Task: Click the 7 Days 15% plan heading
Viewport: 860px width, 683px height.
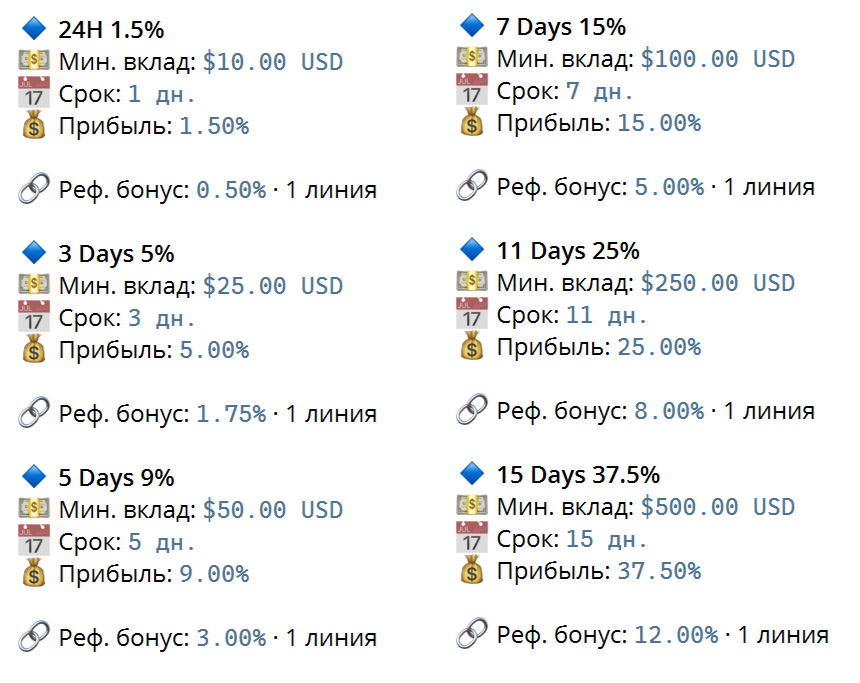Action: pyautogui.click(x=561, y=27)
